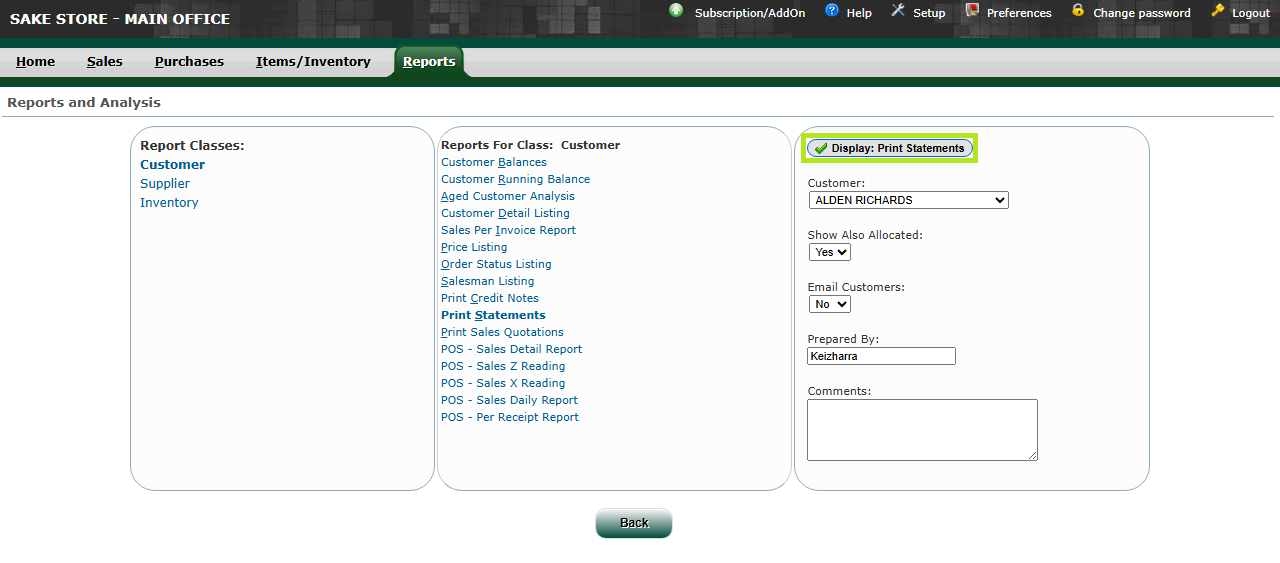Open the Email Customers dropdown

829,304
